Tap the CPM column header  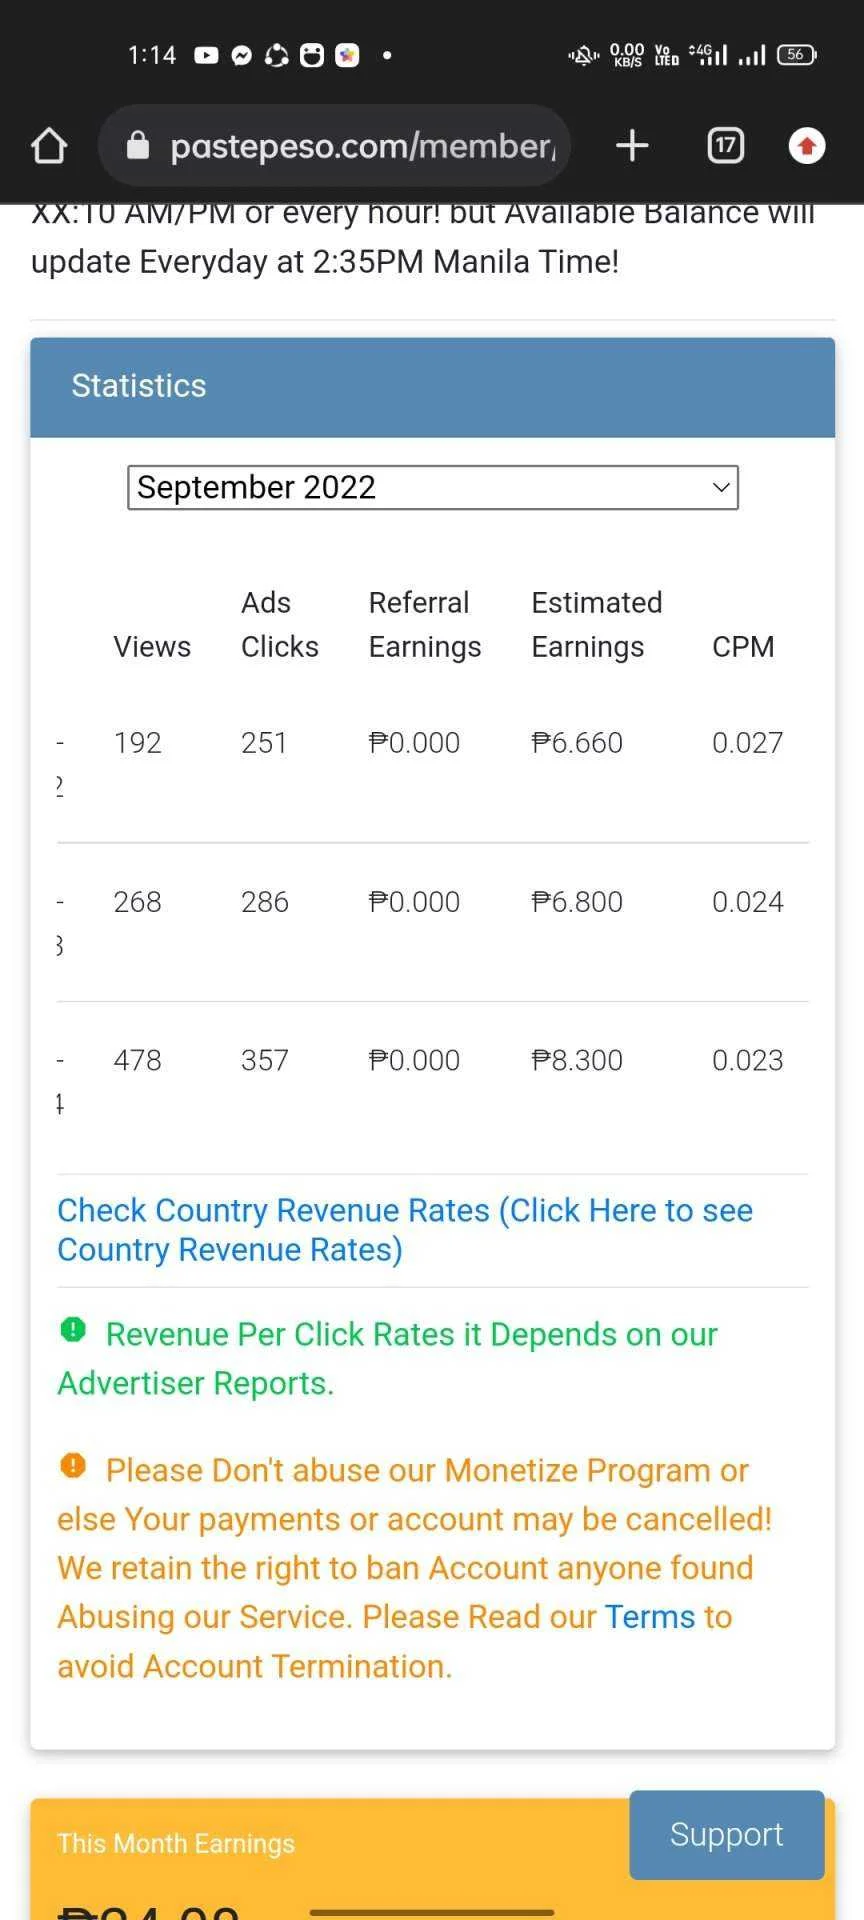click(x=743, y=647)
